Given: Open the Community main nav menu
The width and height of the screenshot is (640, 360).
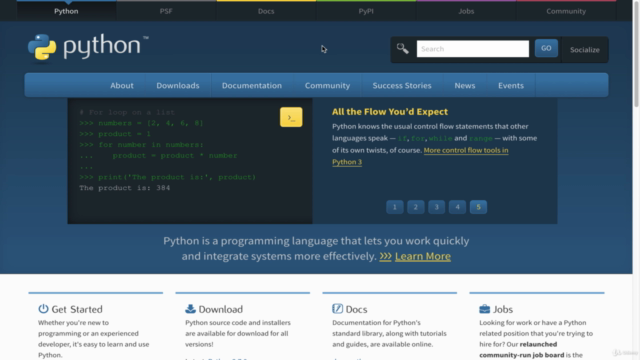Looking at the screenshot, I should point(327,85).
